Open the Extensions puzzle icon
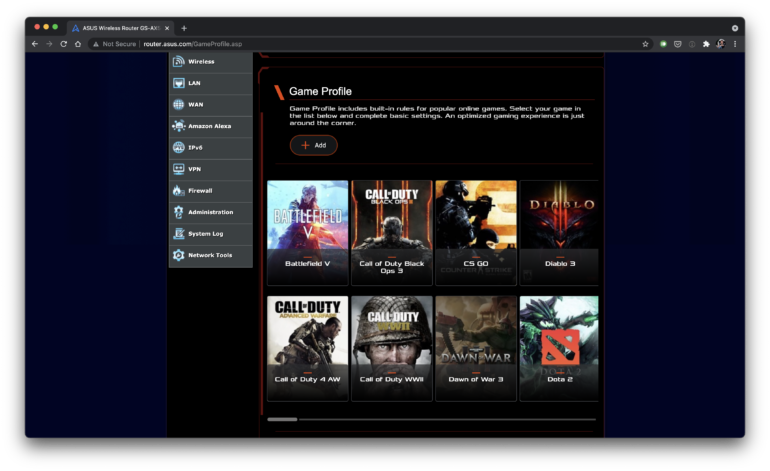This screenshot has height=471, width=770. [x=706, y=44]
